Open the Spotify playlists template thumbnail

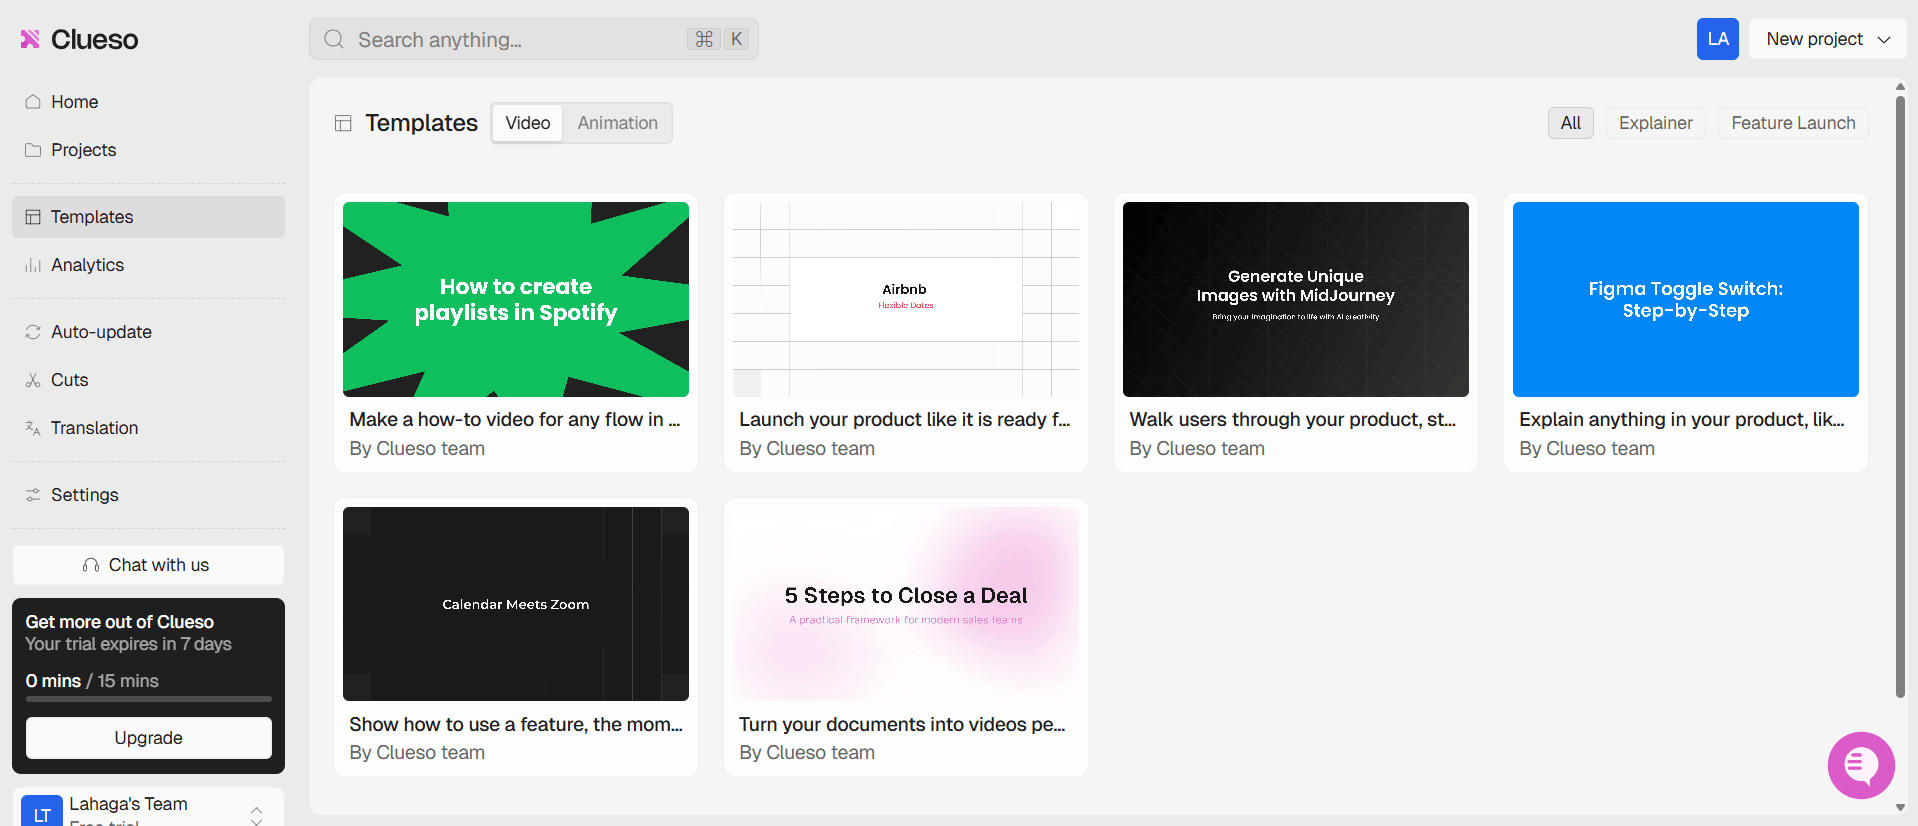[516, 299]
